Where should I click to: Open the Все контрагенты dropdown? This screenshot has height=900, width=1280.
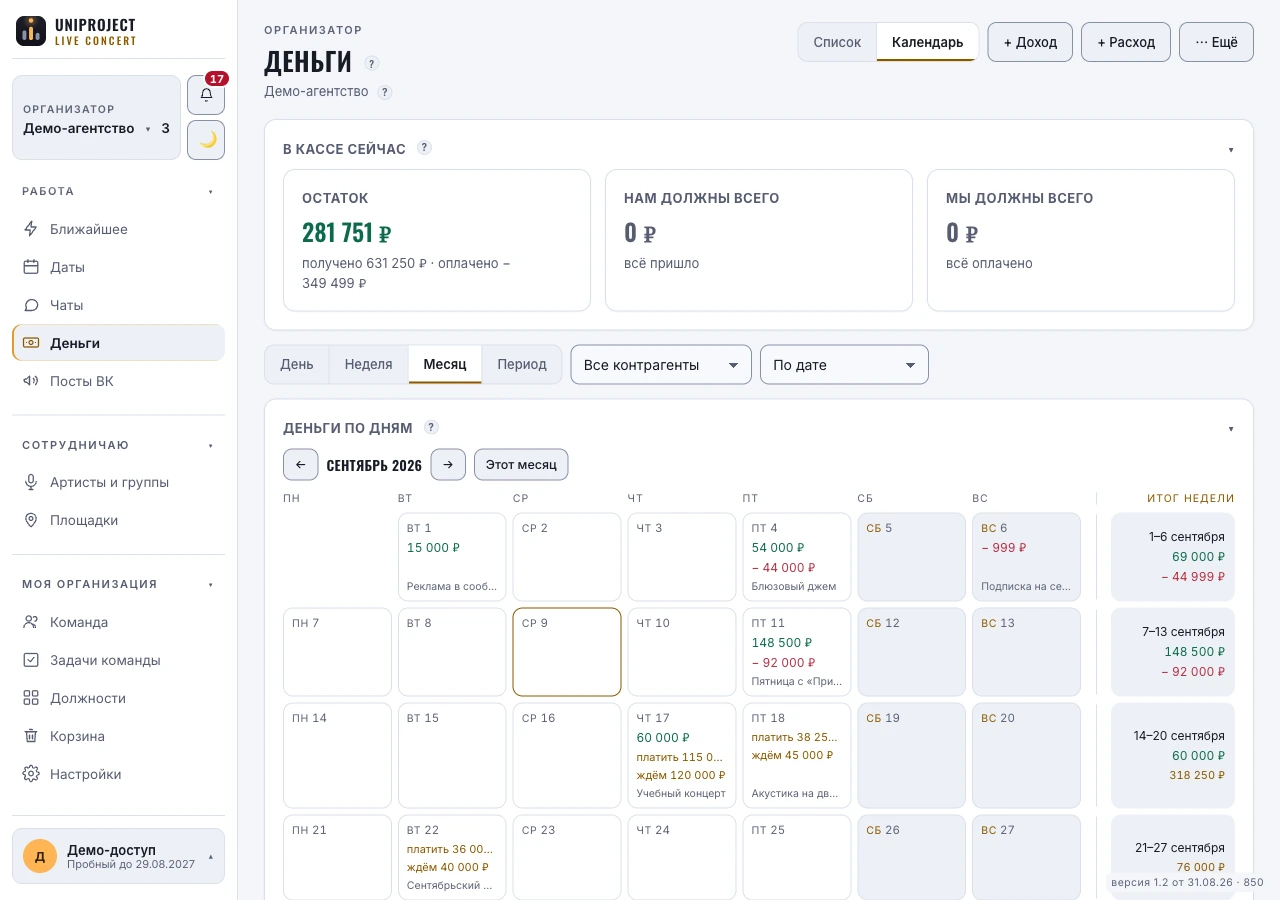pos(661,365)
